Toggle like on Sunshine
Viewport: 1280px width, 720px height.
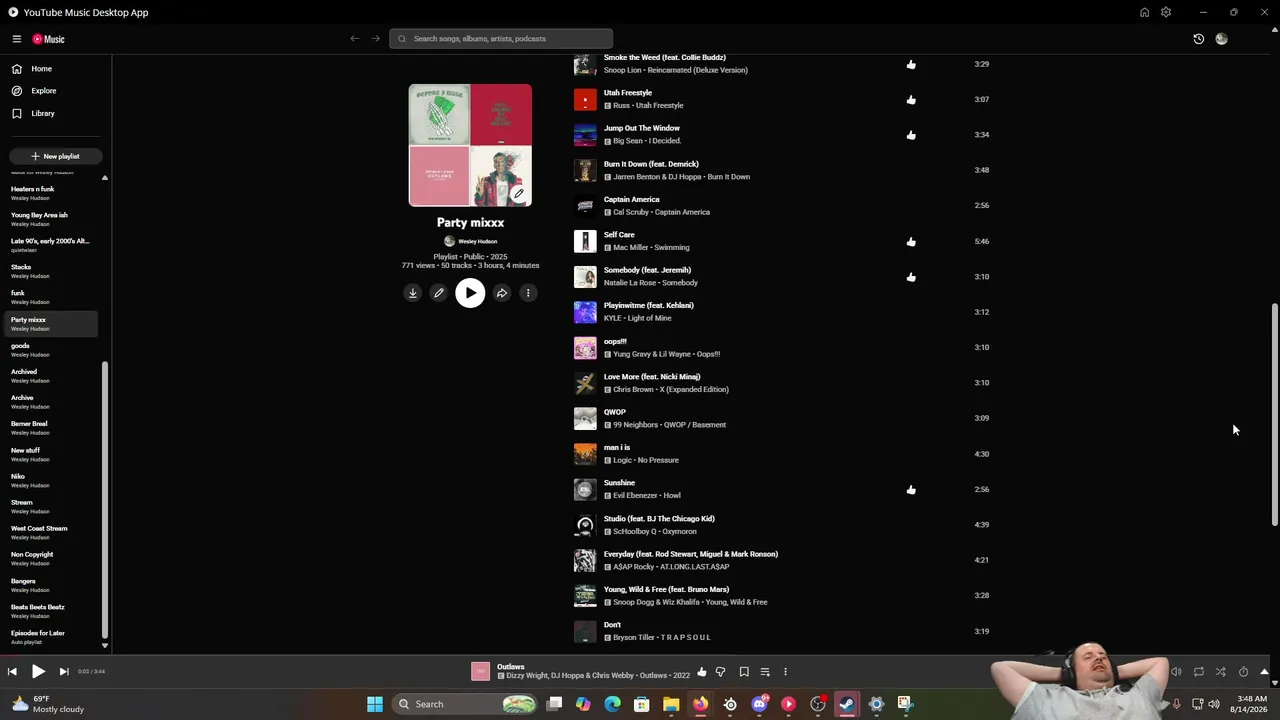click(911, 490)
